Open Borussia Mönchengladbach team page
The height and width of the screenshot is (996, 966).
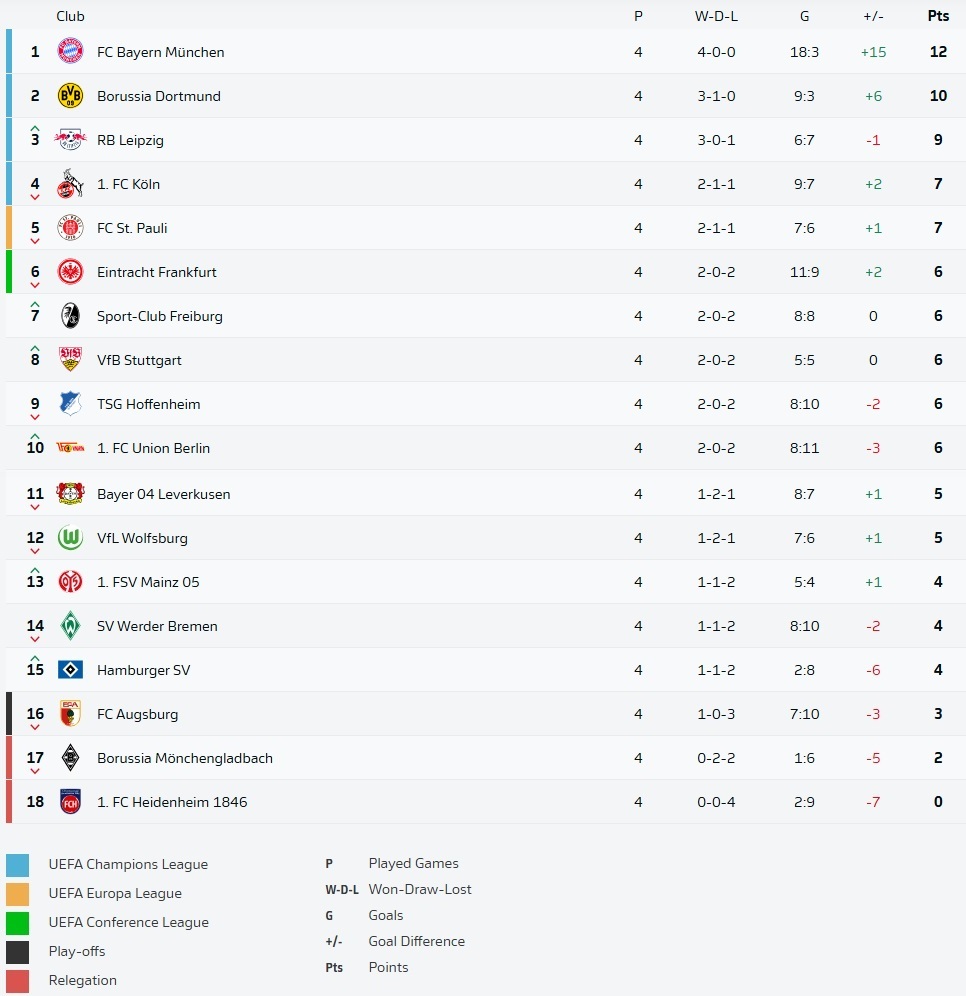point(184,758)
